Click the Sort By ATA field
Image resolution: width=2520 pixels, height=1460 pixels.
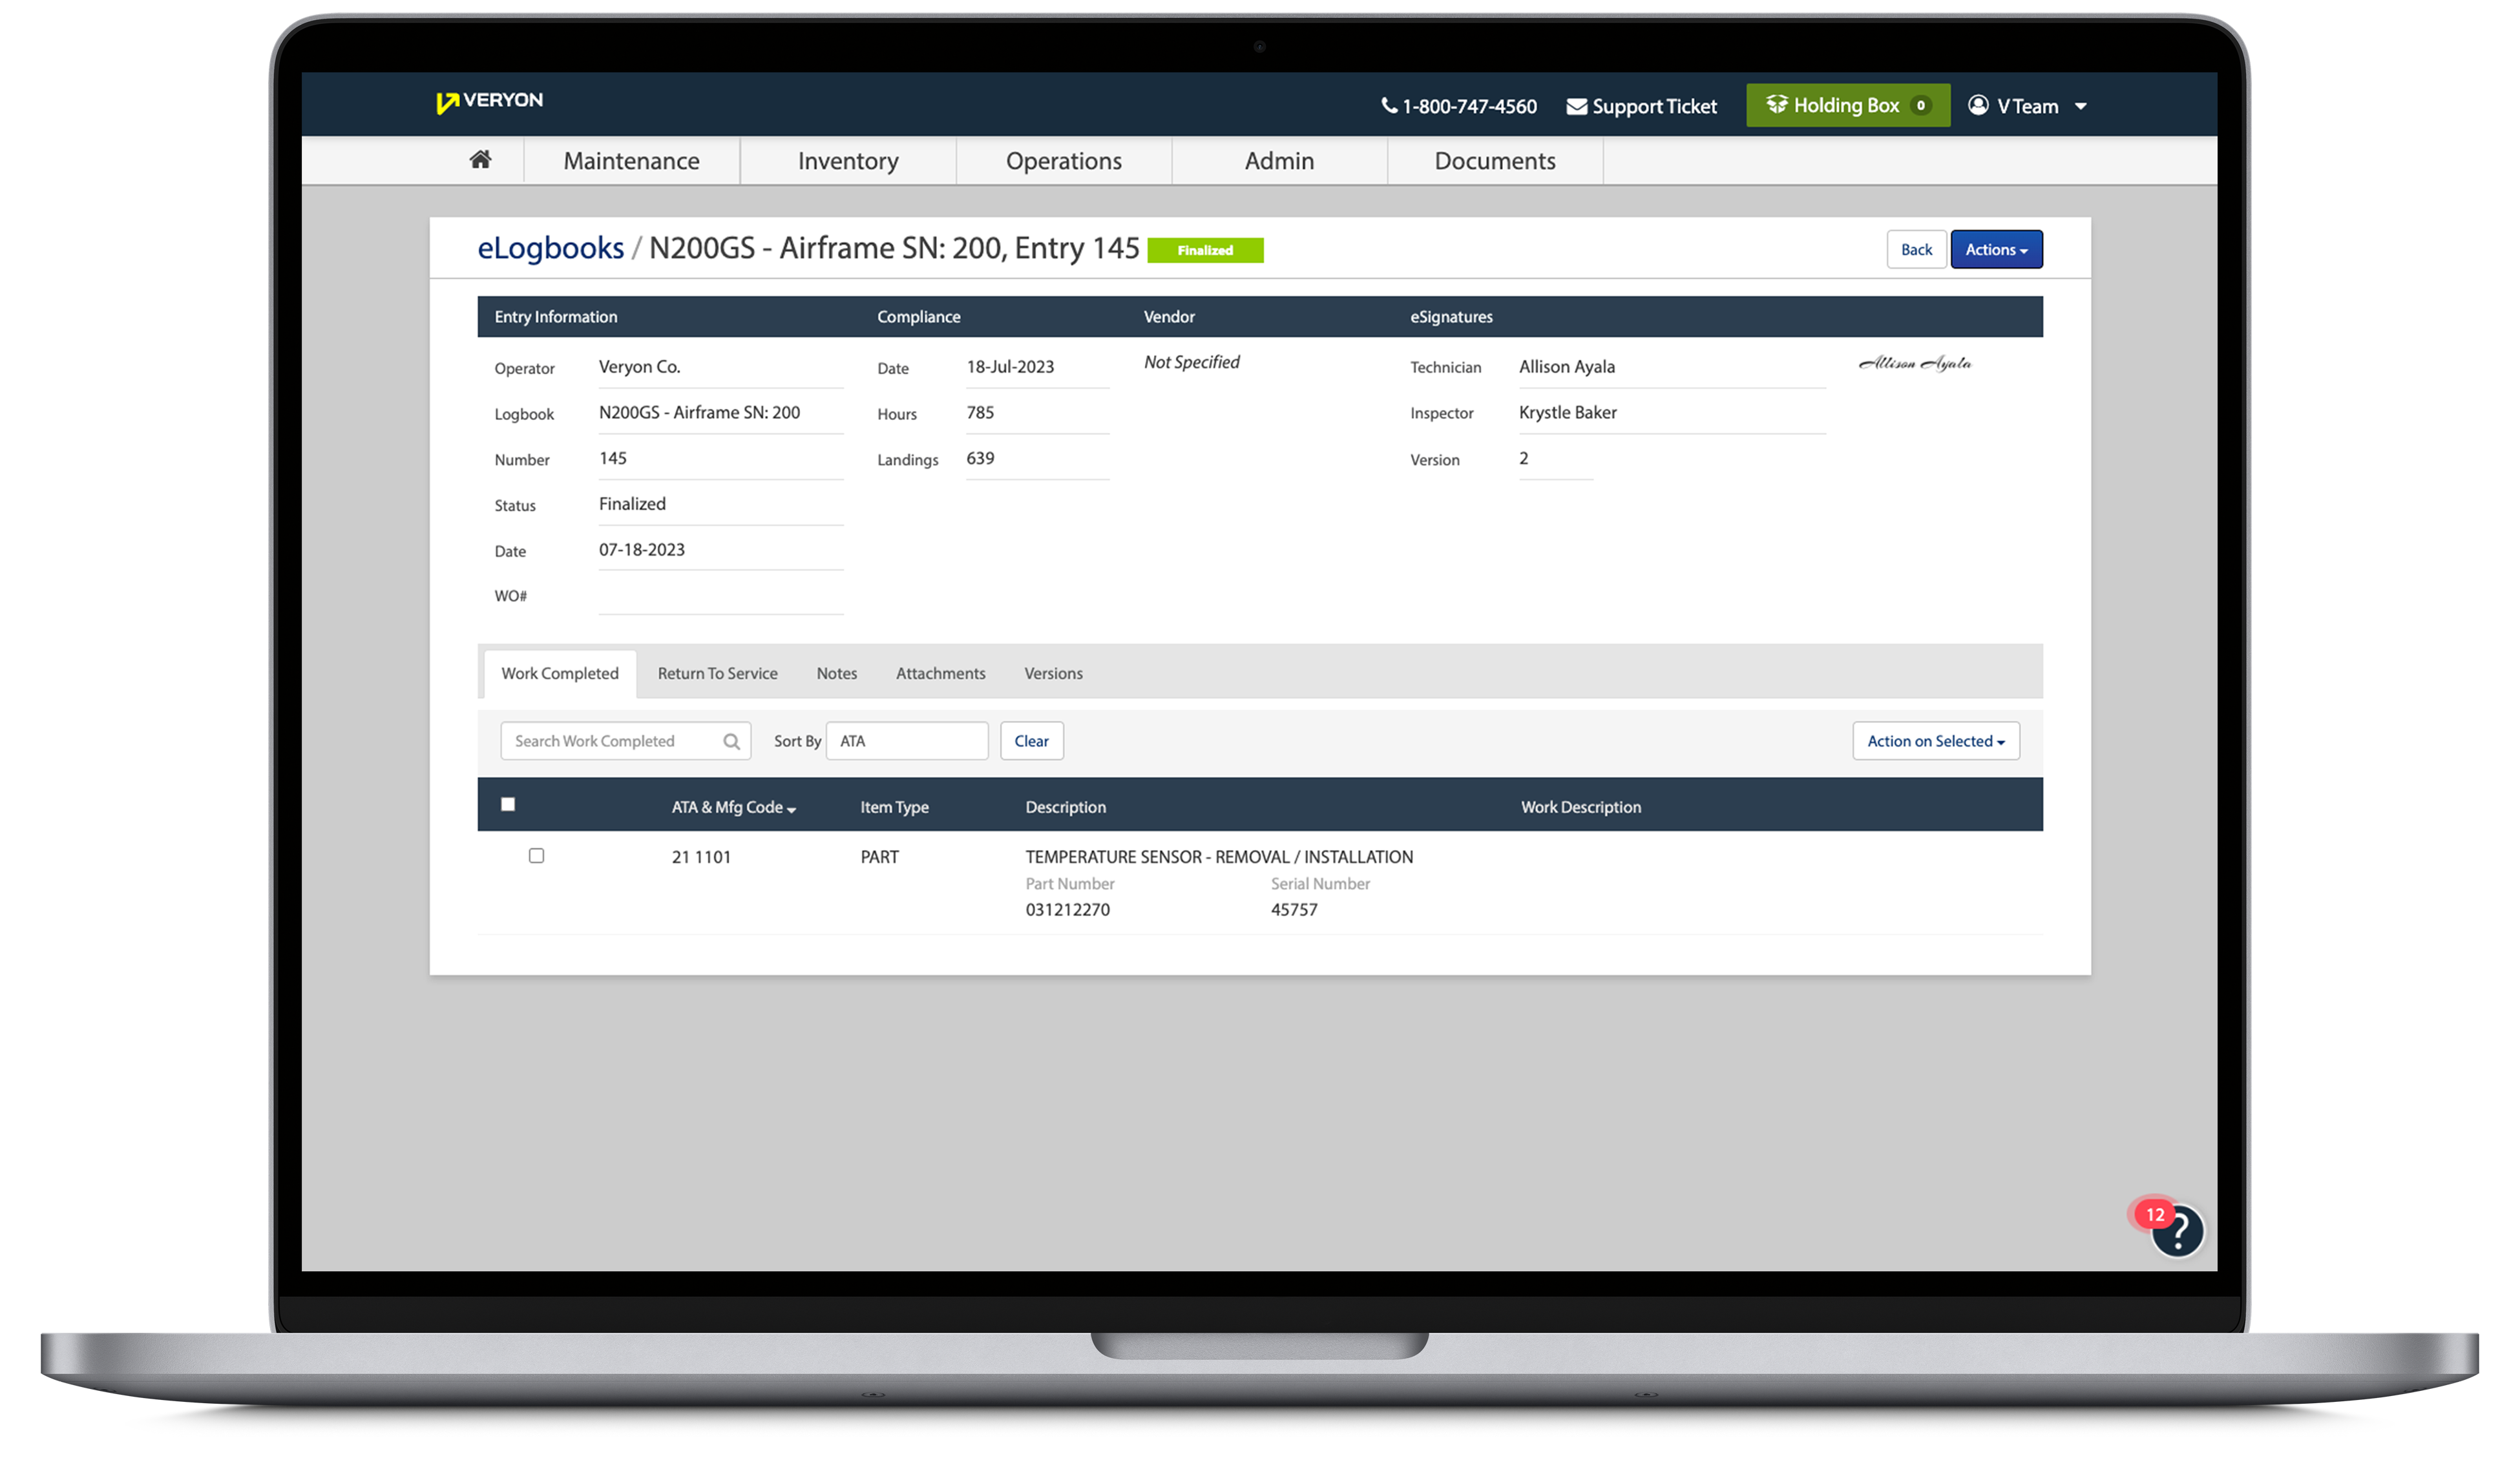point(906,741)
